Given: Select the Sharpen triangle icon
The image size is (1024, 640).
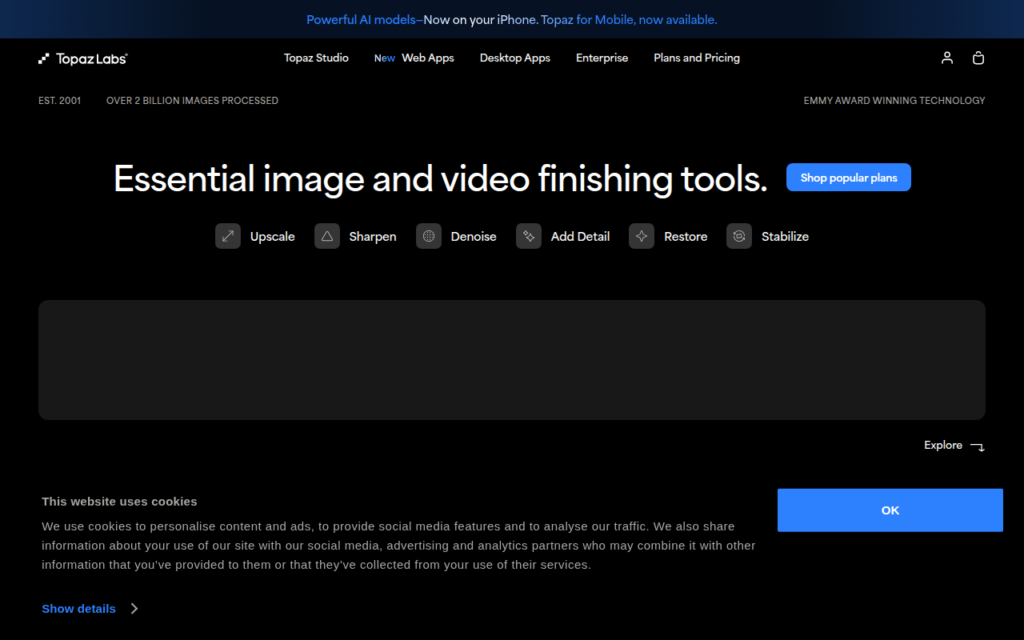Looking at the screenshot, I should (x=327, y=236).
